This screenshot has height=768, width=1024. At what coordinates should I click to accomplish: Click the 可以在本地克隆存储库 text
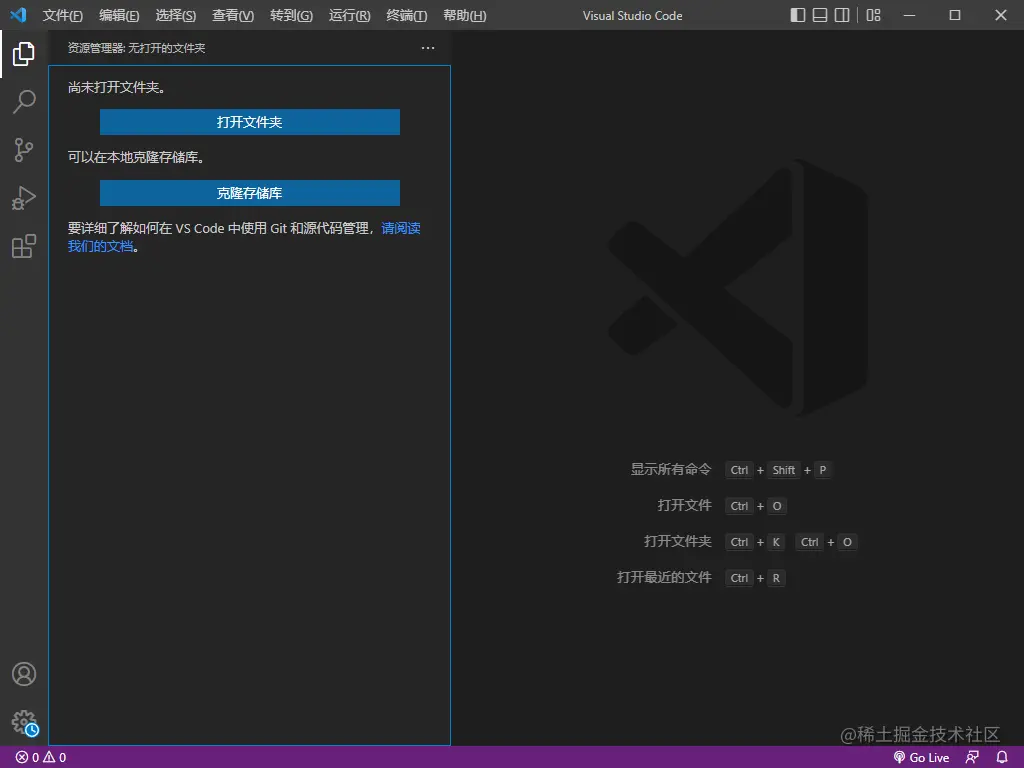[136, 157]
